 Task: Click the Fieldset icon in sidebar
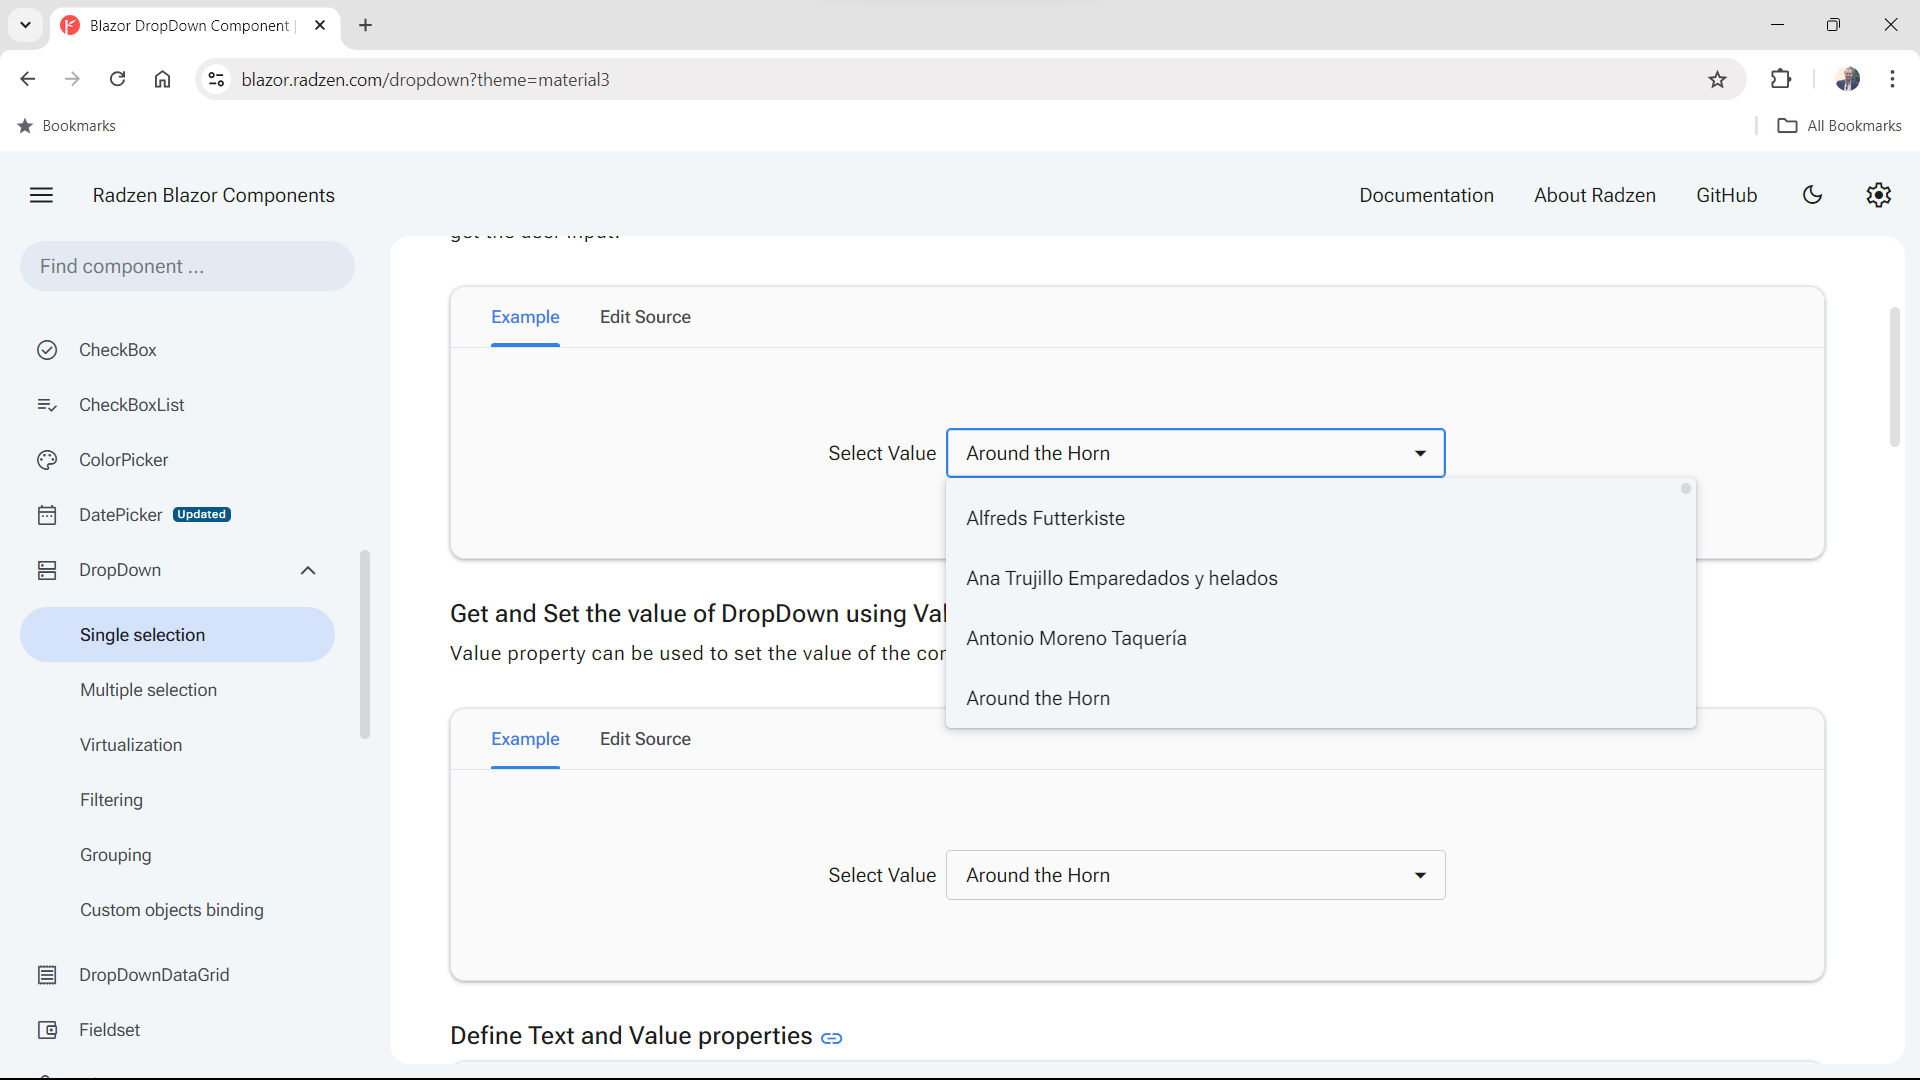(47, 1029)
